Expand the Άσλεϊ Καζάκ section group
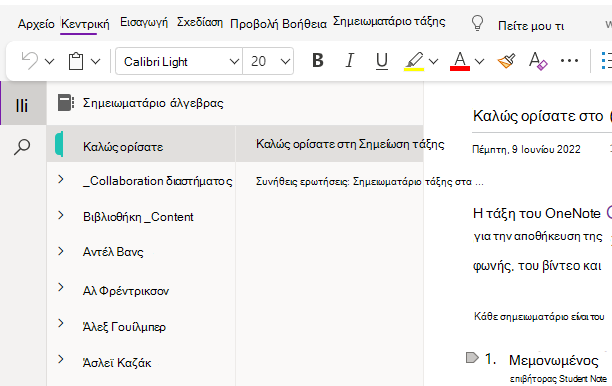 (x=60, y=359)
